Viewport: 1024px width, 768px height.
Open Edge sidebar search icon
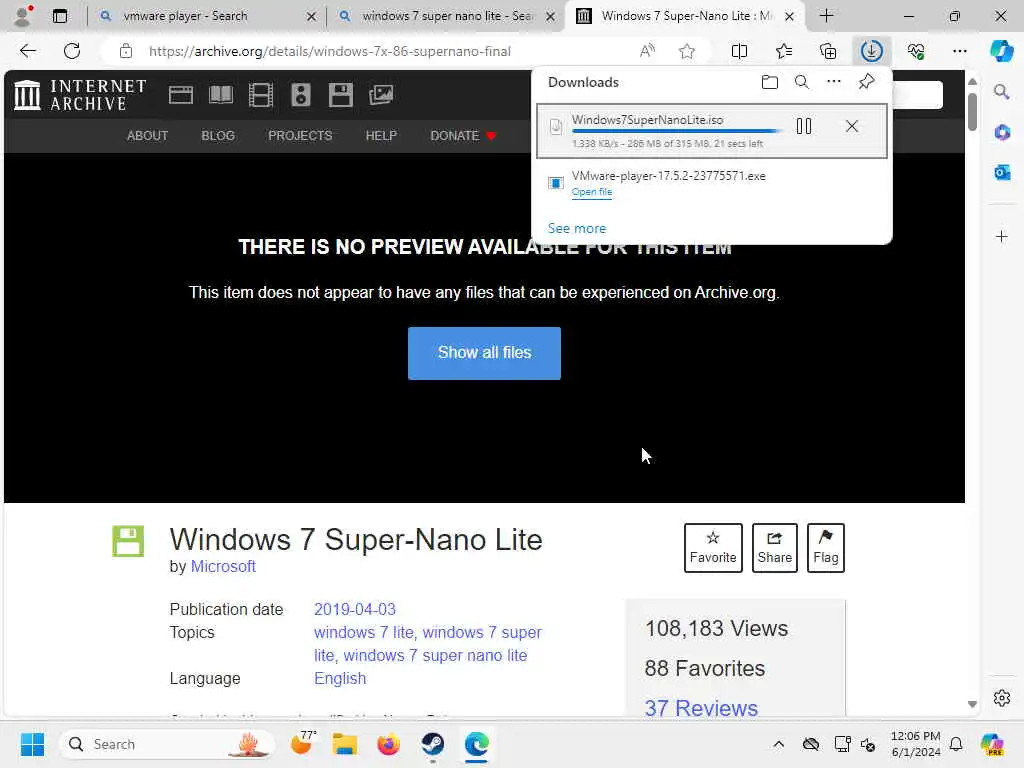point(1001,92)
